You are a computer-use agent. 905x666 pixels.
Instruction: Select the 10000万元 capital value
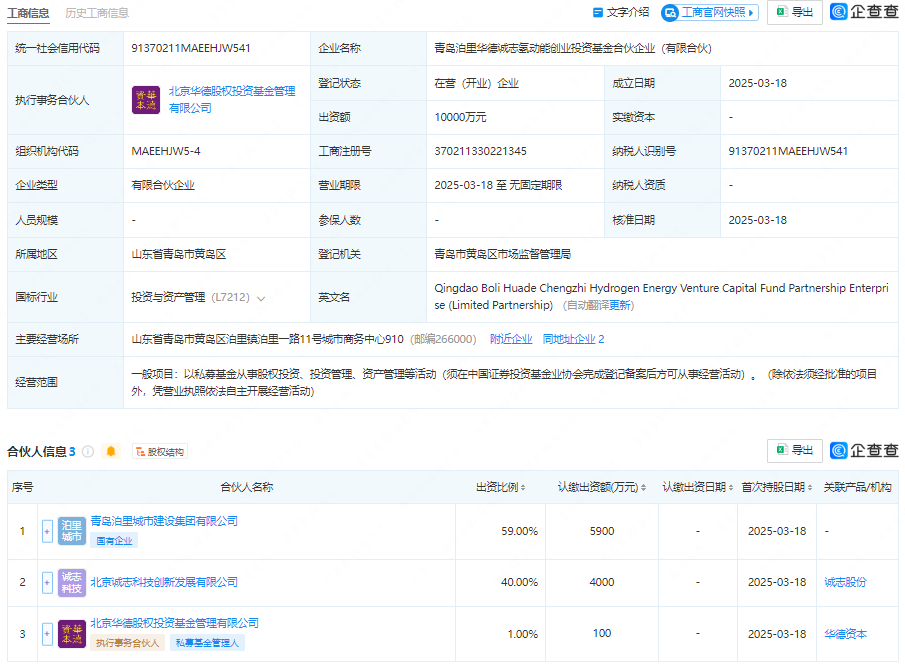[x=460, y=117]
